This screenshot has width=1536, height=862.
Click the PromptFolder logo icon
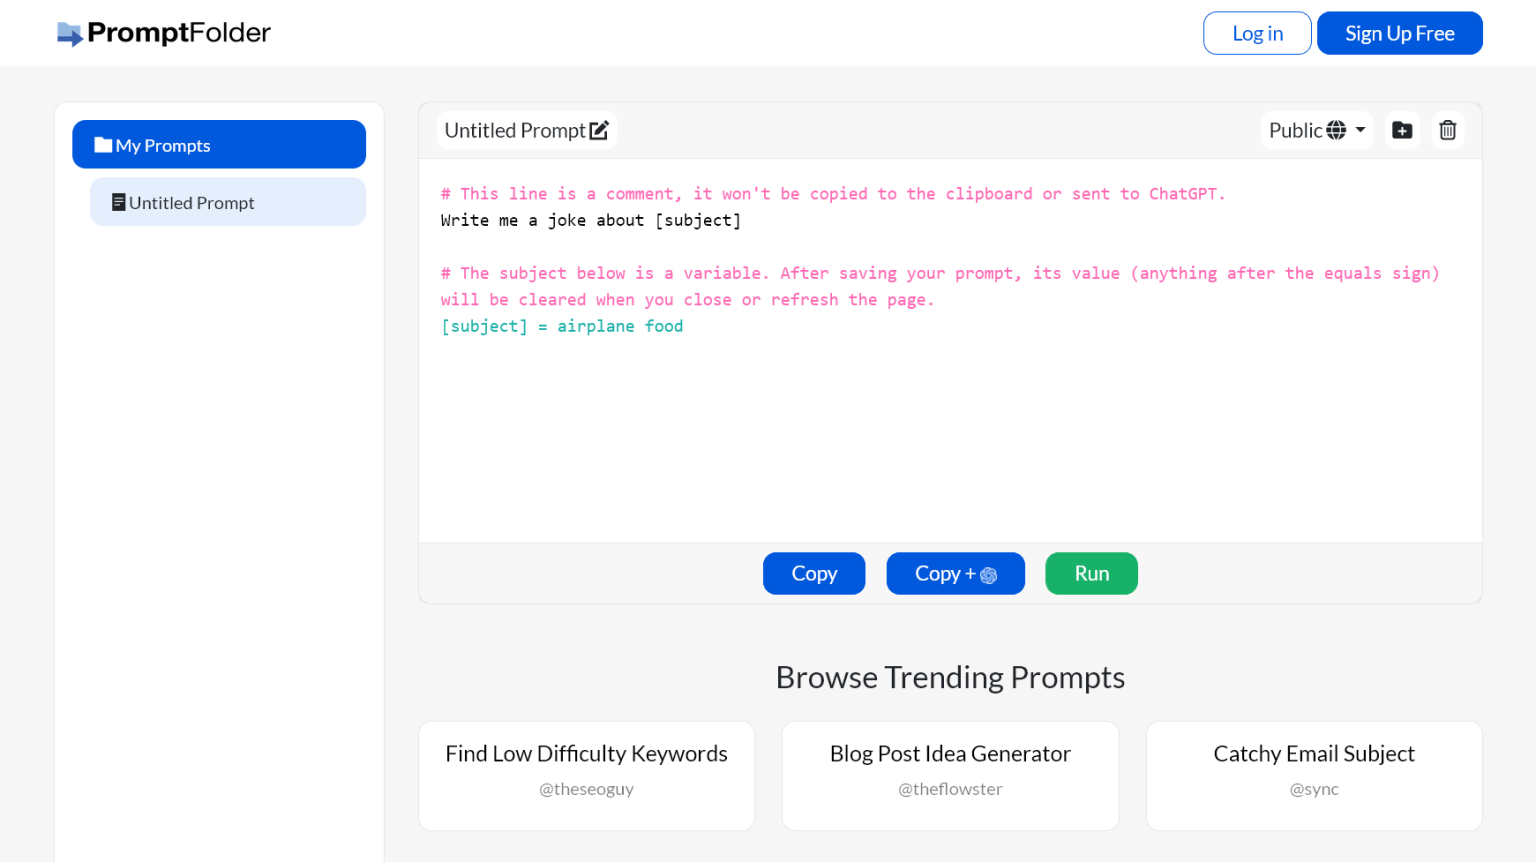70,32
